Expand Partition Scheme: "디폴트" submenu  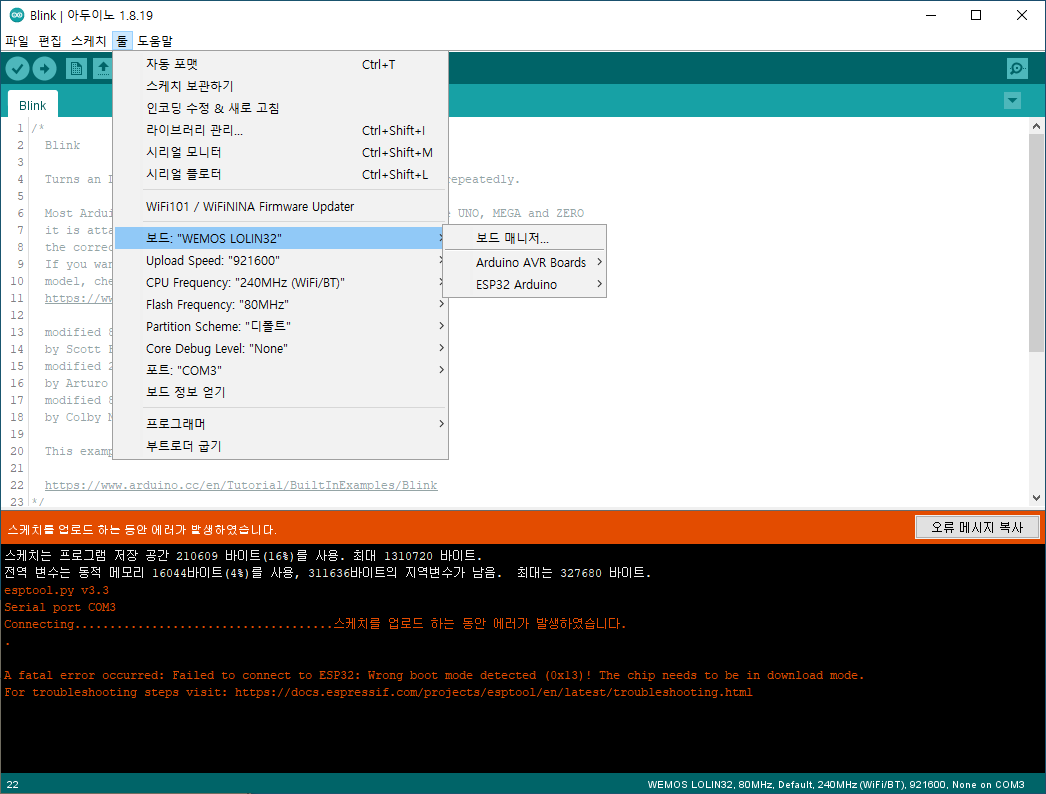281,326
